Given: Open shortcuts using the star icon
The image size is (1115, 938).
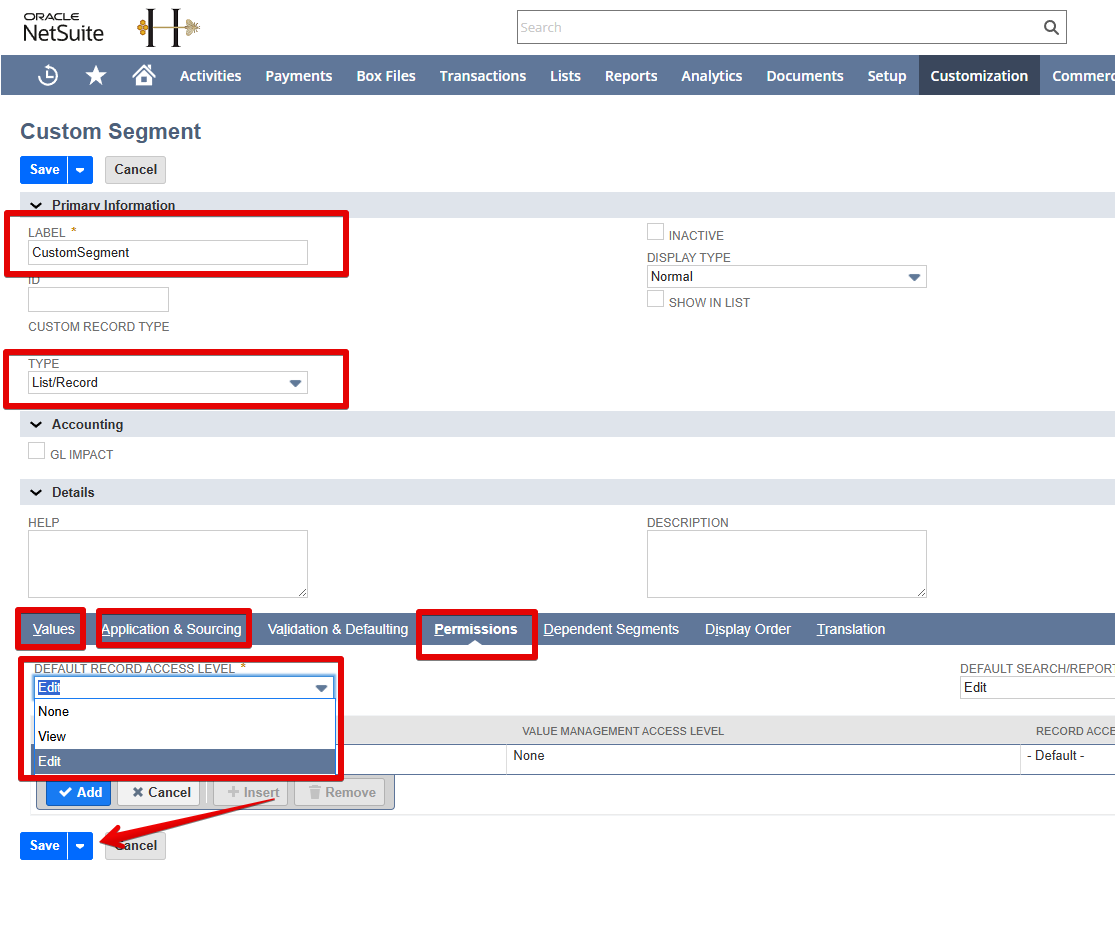Looking at the screenshot, I should pyautogui.click(x=95, y=75).
